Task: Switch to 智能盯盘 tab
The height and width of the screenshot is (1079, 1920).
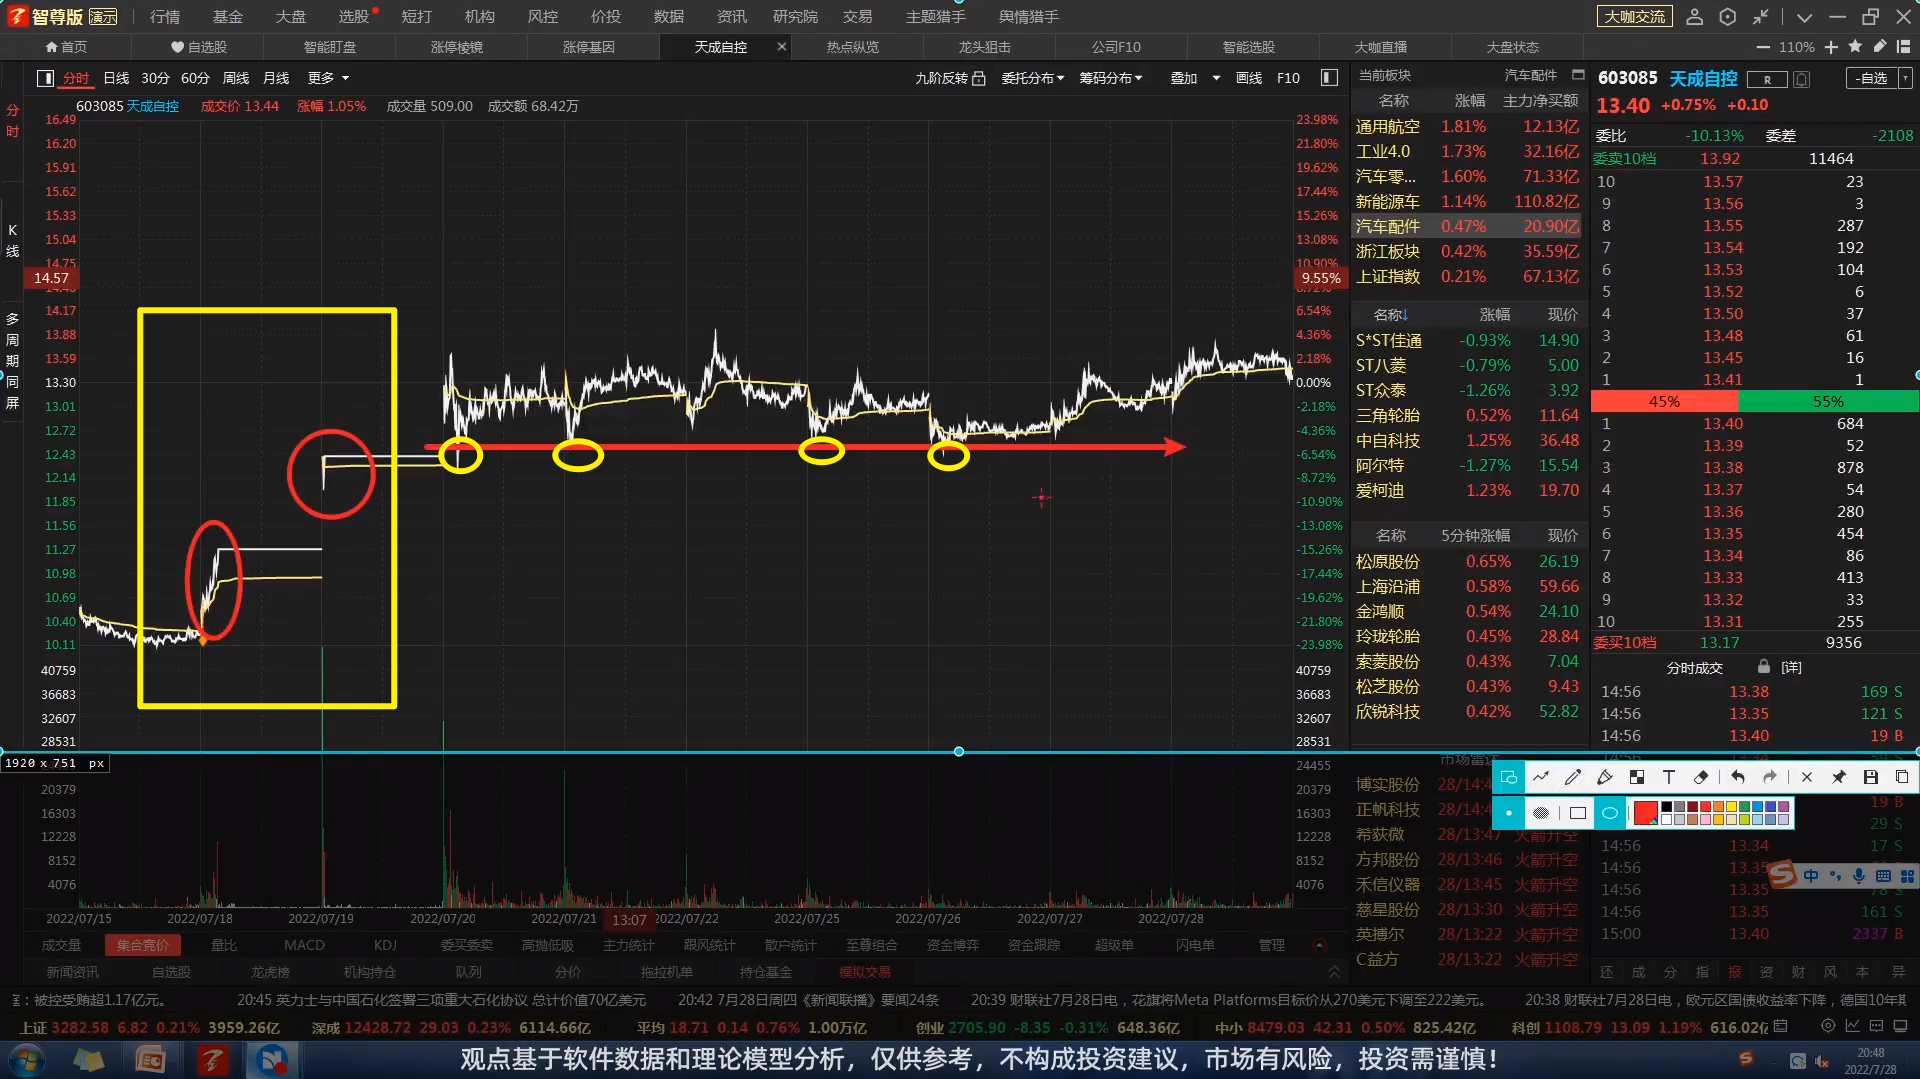Action: 329,47
